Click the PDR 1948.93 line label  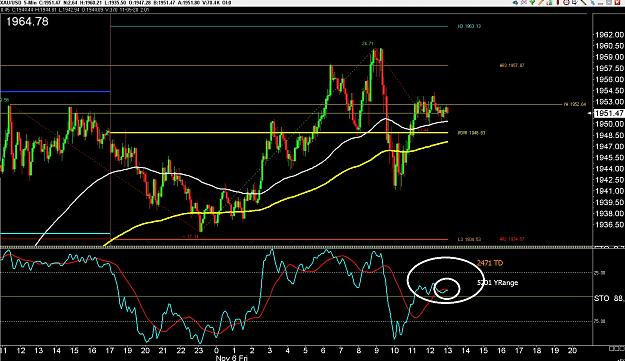click(471, 133)
